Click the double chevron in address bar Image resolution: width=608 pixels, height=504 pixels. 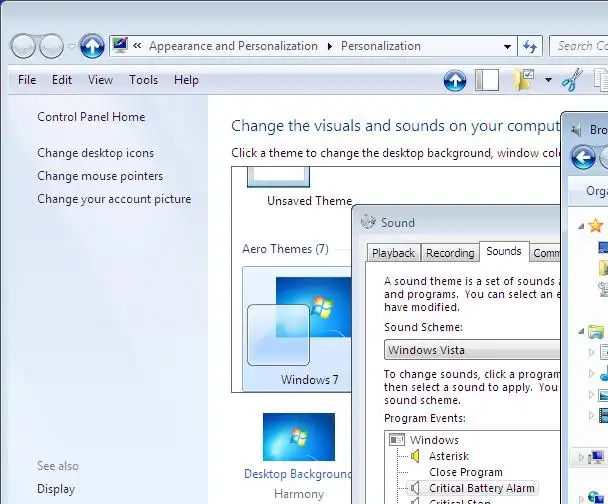(x=137, y=46)
